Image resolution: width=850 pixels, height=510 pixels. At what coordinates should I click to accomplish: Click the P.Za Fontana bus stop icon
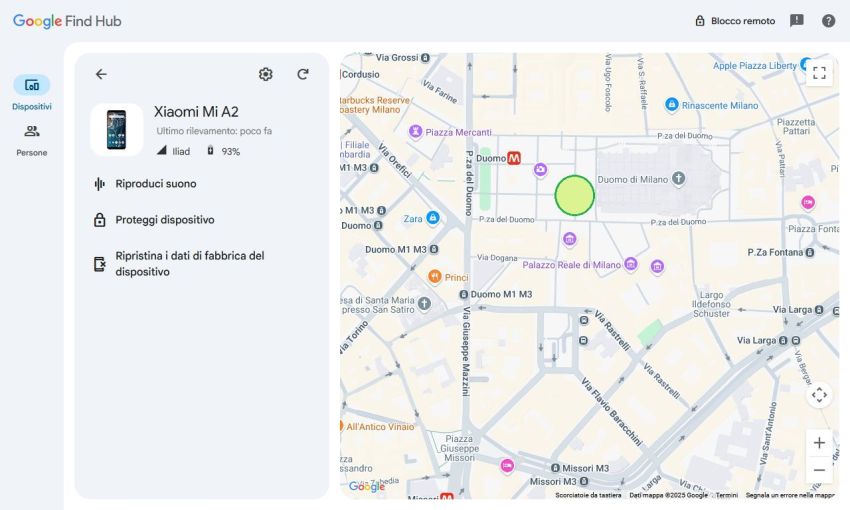(x=810, y=253)
